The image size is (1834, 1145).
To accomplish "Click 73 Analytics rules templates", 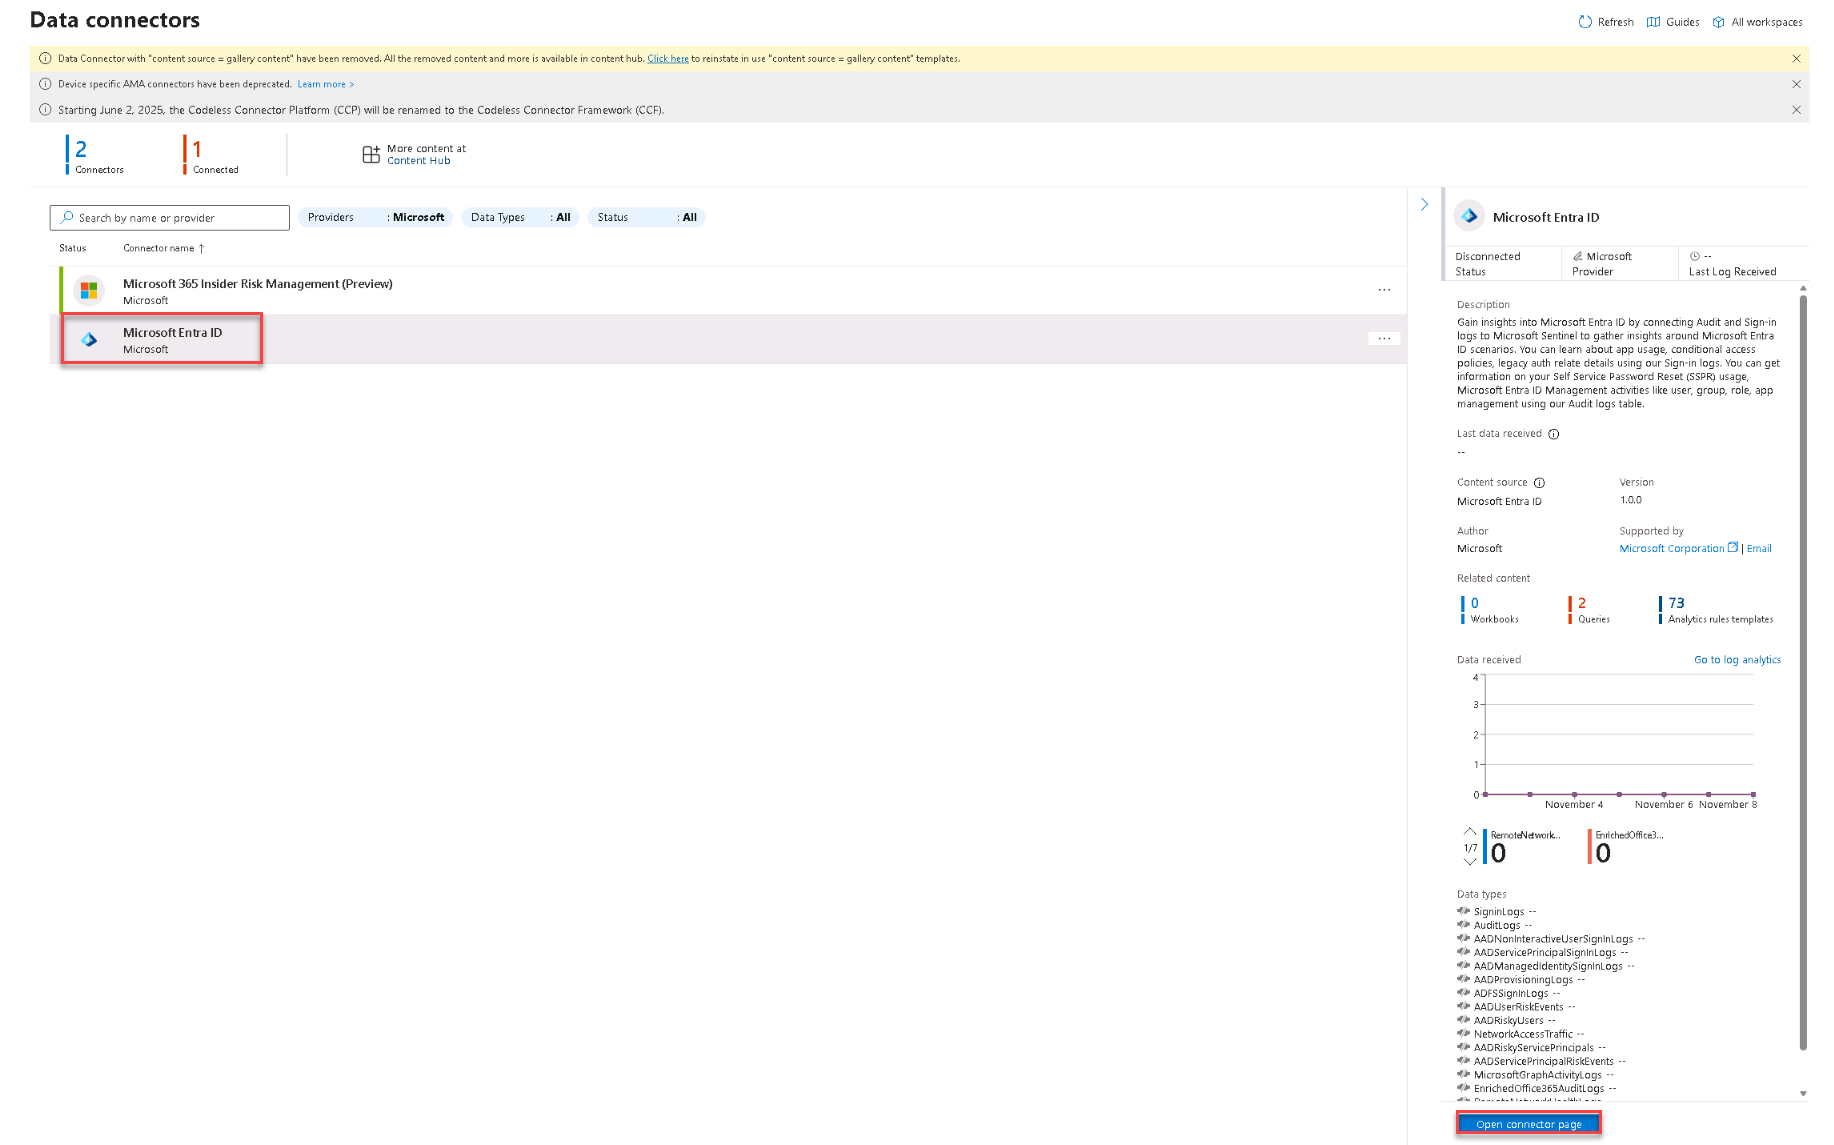I will click(x=1716, y=610).
